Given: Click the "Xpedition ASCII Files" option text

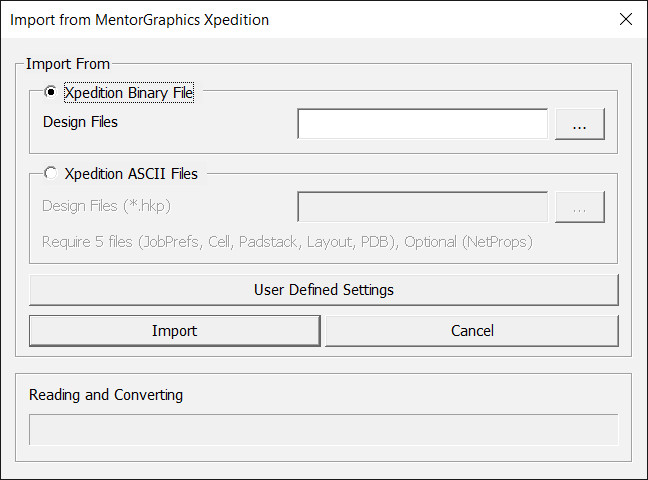Looking at the screenshot, I should (131, 173).
